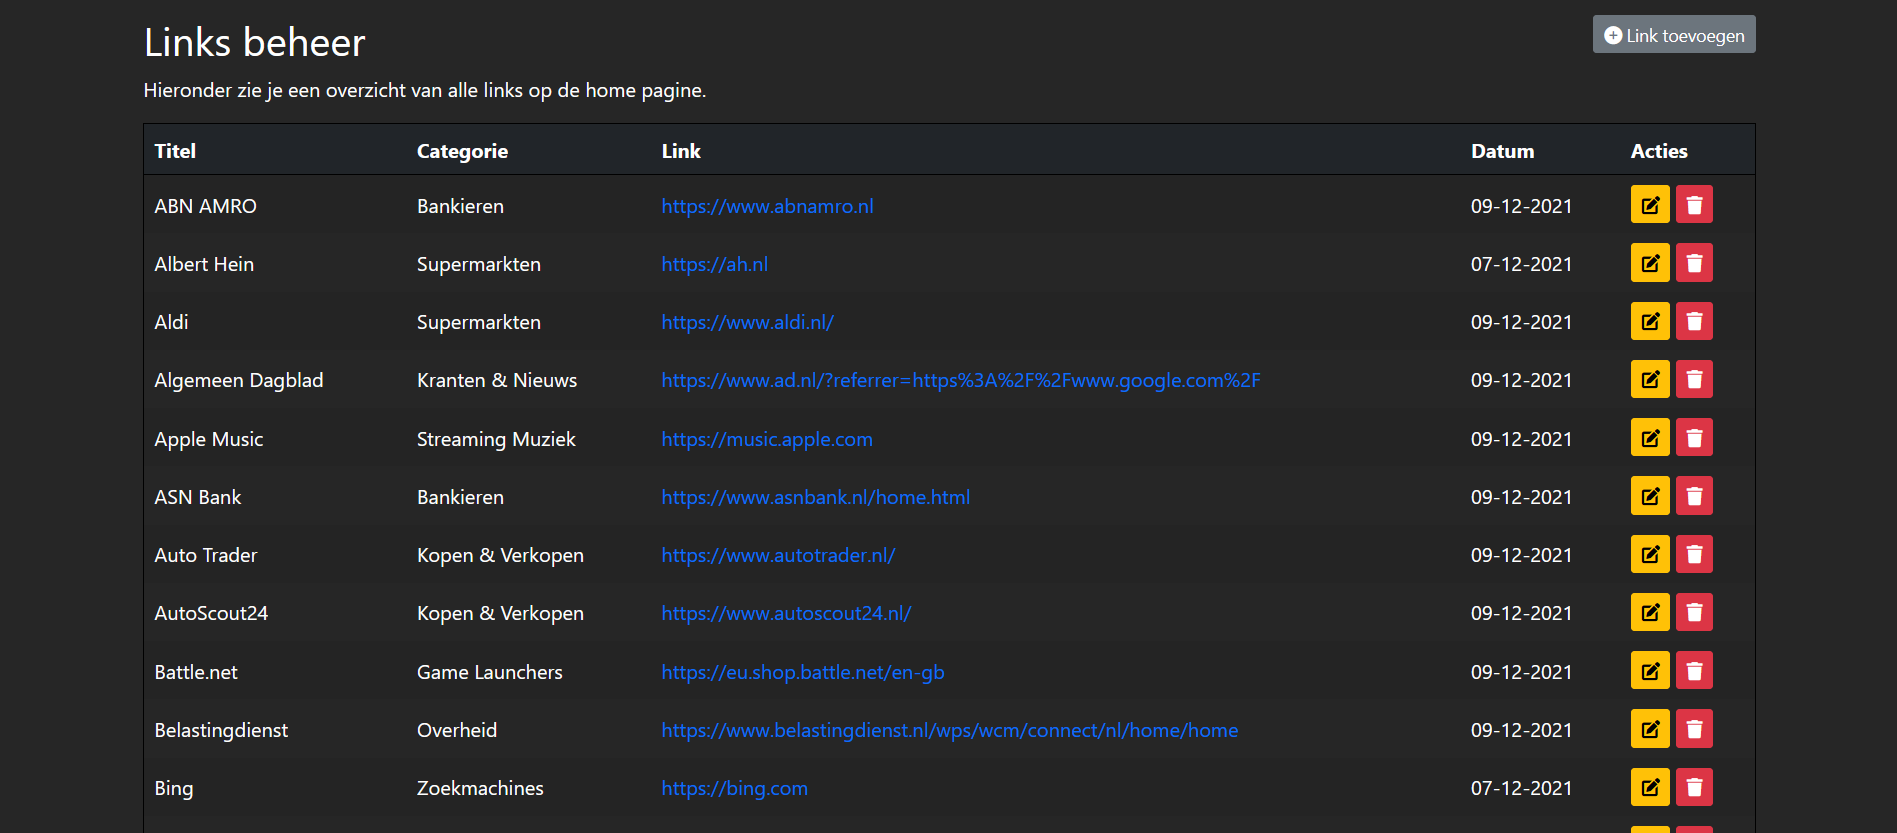1897x833 pixels.
Task: Click the 'Links beheer' page heading
Action: tap(255, 42)
